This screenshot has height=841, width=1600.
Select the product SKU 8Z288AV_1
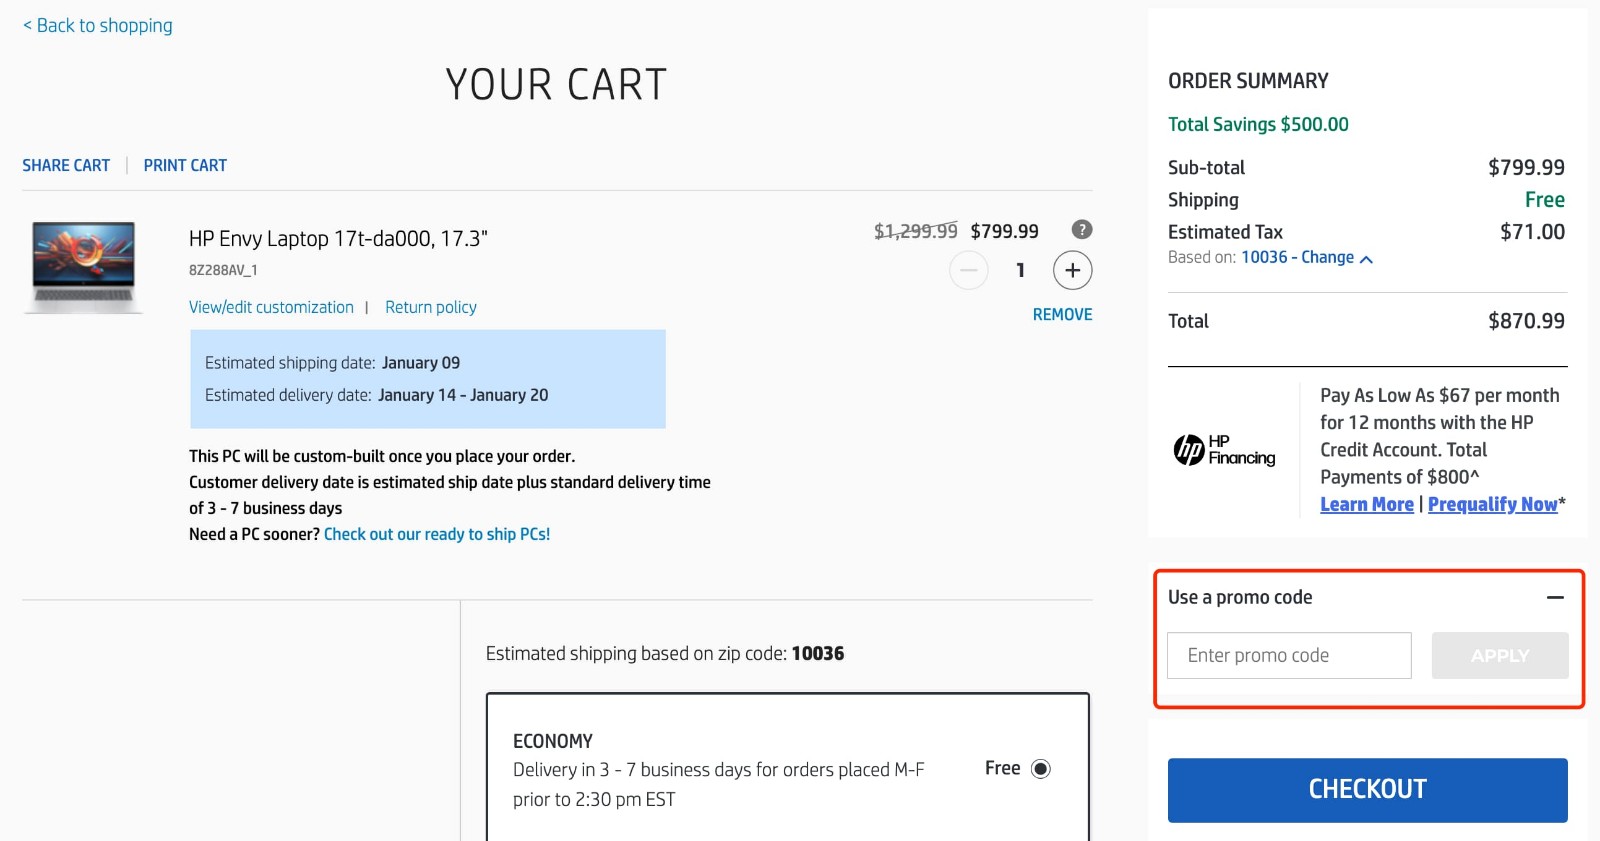click(223, 270)
